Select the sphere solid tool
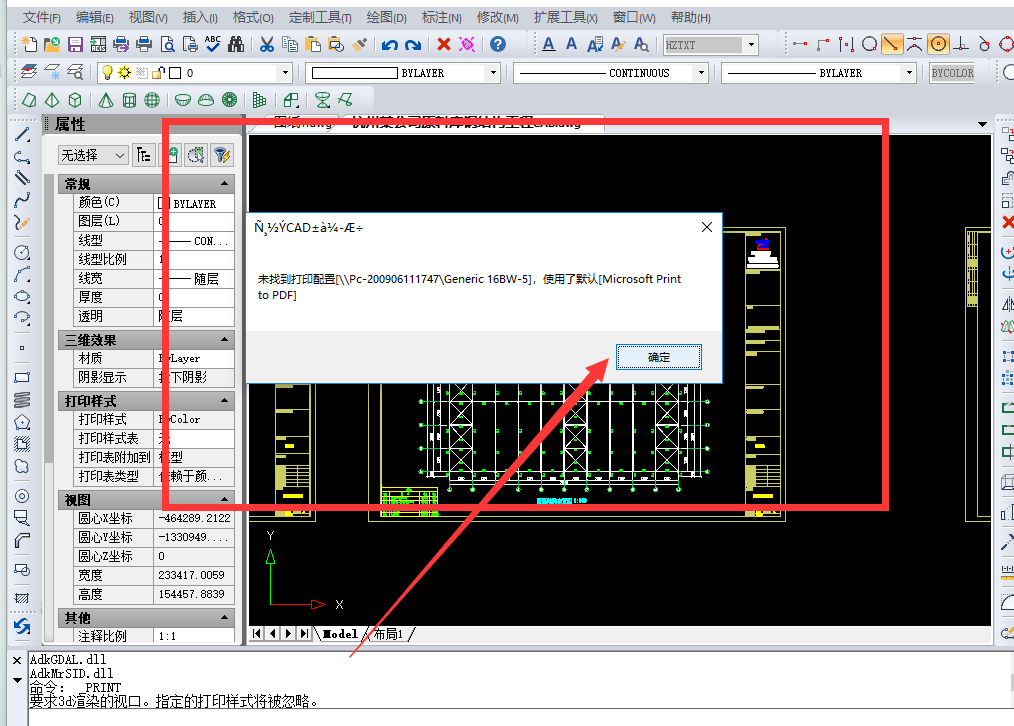Image resolution: width=1014 pixels, height=726 pixels. coord(152,100)
